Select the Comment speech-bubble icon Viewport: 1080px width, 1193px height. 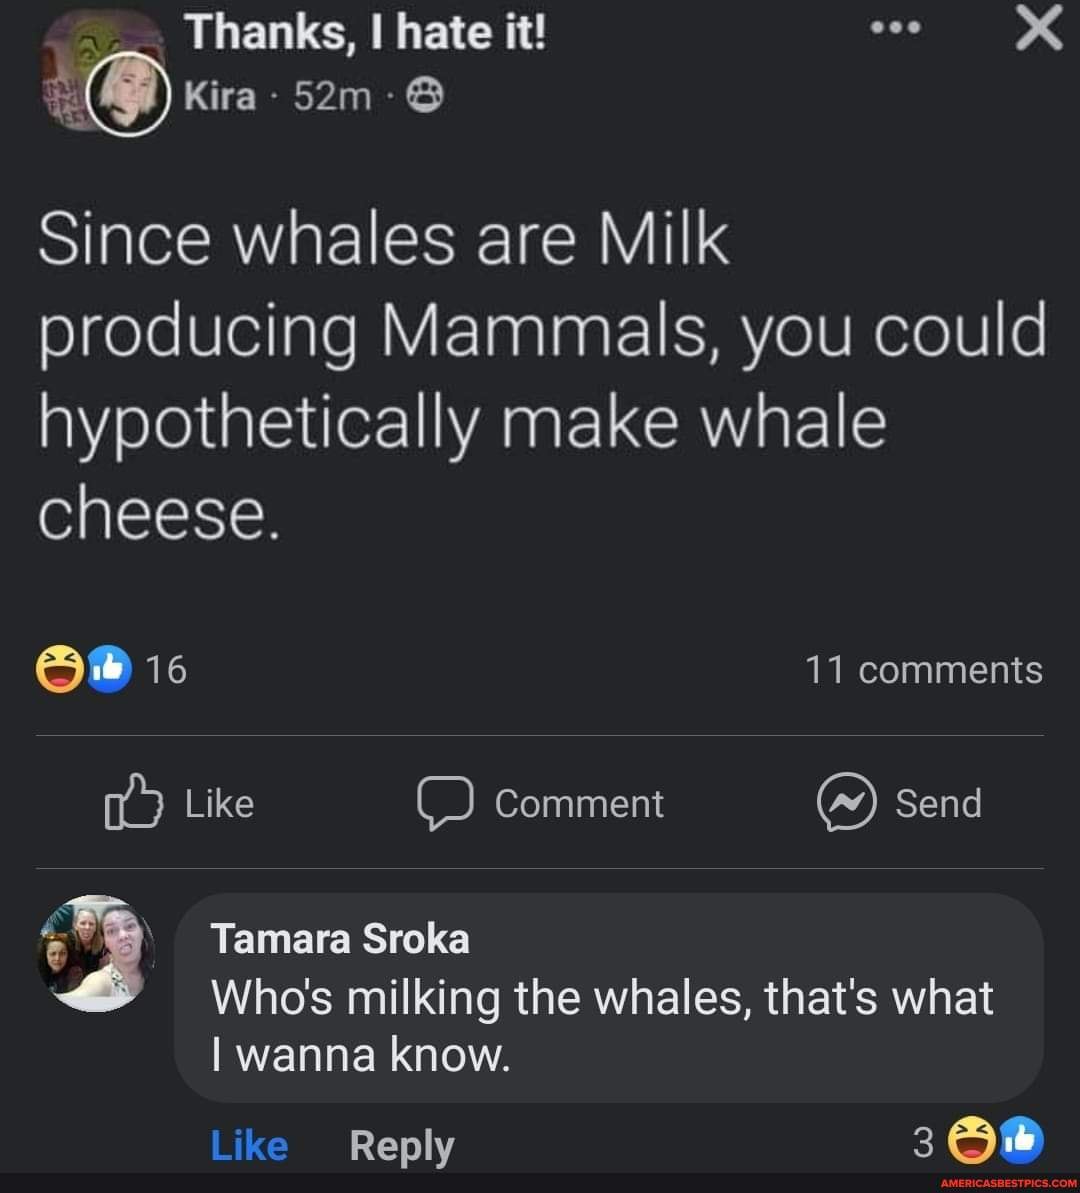click(444, 802)
